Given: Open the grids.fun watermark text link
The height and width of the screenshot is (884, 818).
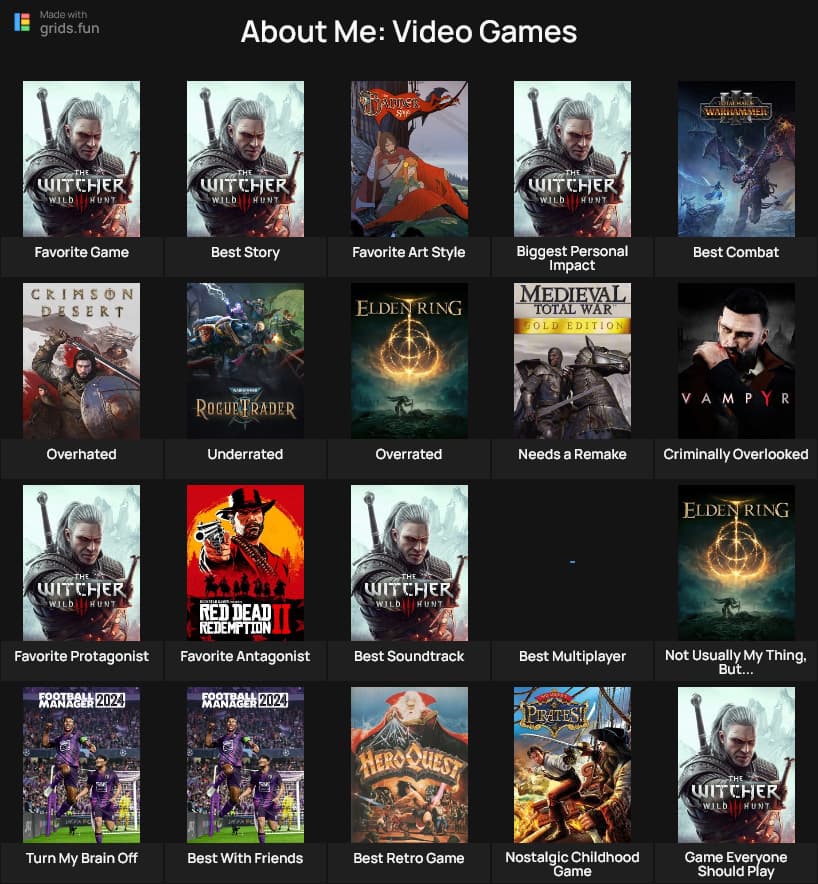Looking at the screenshot, I should (x=69, y=28).
